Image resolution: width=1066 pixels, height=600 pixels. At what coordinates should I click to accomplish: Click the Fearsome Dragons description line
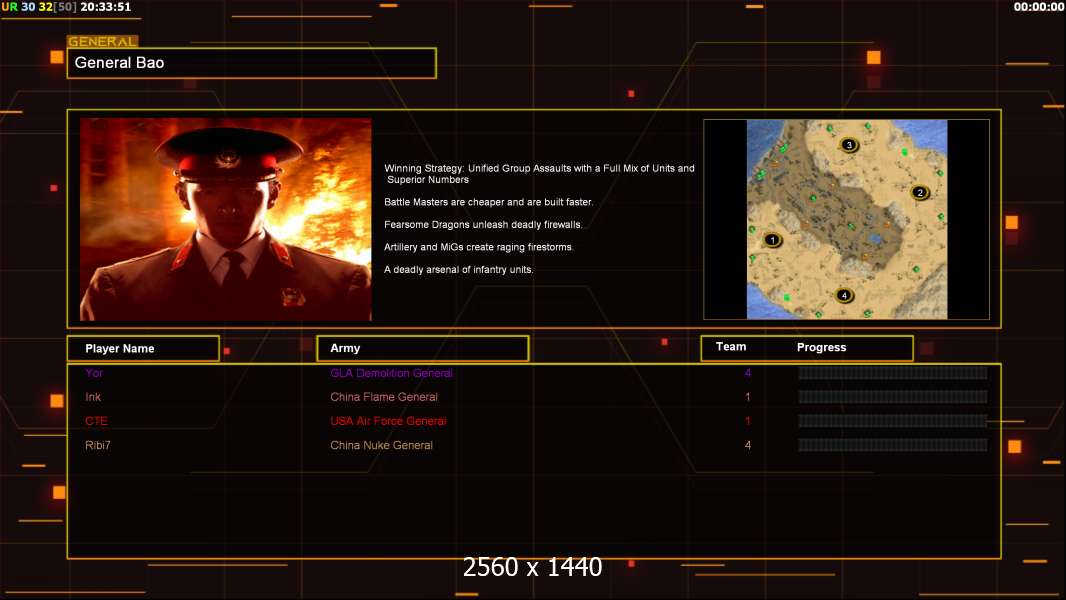483,224
